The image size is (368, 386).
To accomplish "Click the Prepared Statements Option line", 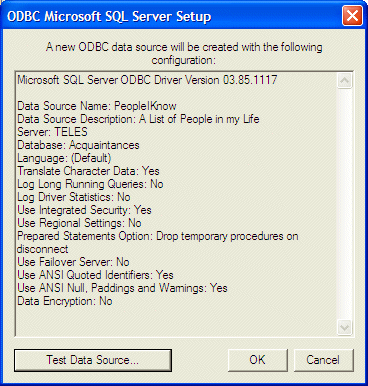I will (158, 242).
